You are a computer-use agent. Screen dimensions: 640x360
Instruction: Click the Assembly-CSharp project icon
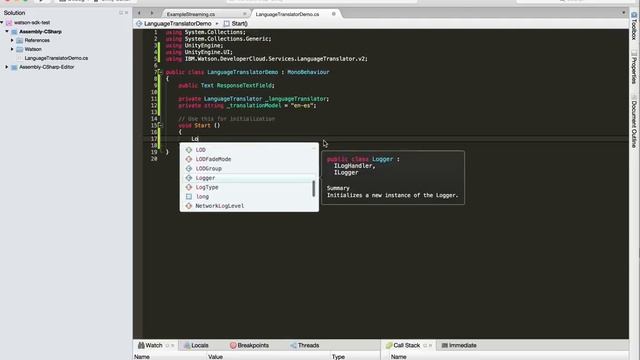coord(14,32)
